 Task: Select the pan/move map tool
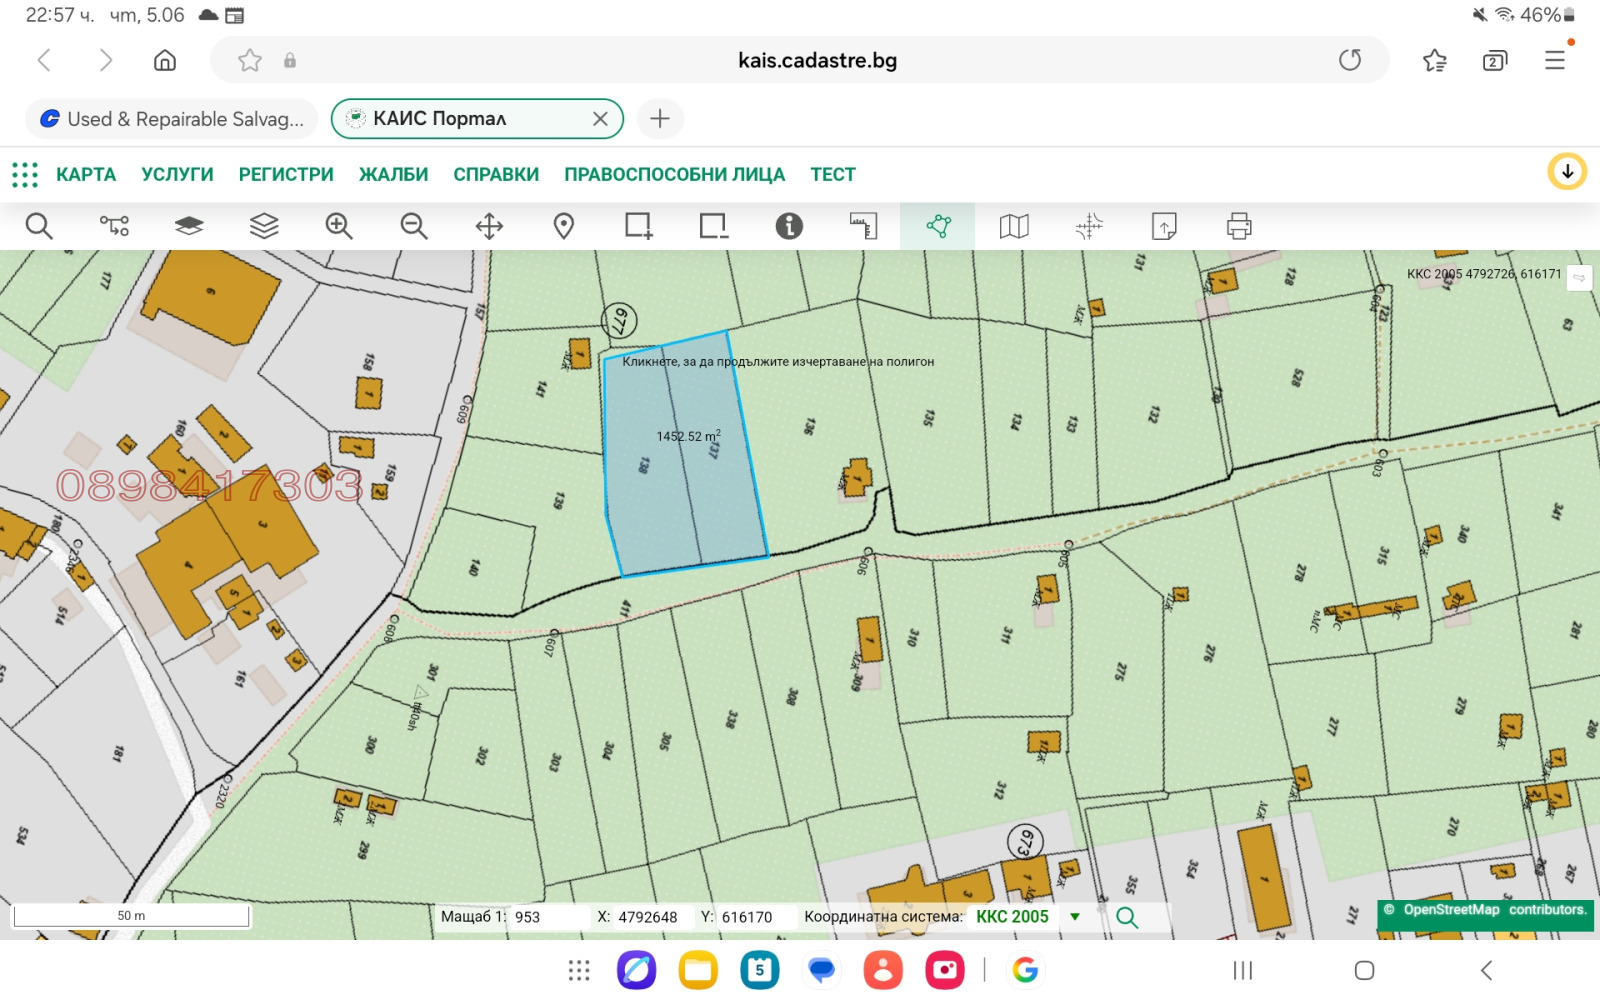pyautogui.click(x=489, y=226)
